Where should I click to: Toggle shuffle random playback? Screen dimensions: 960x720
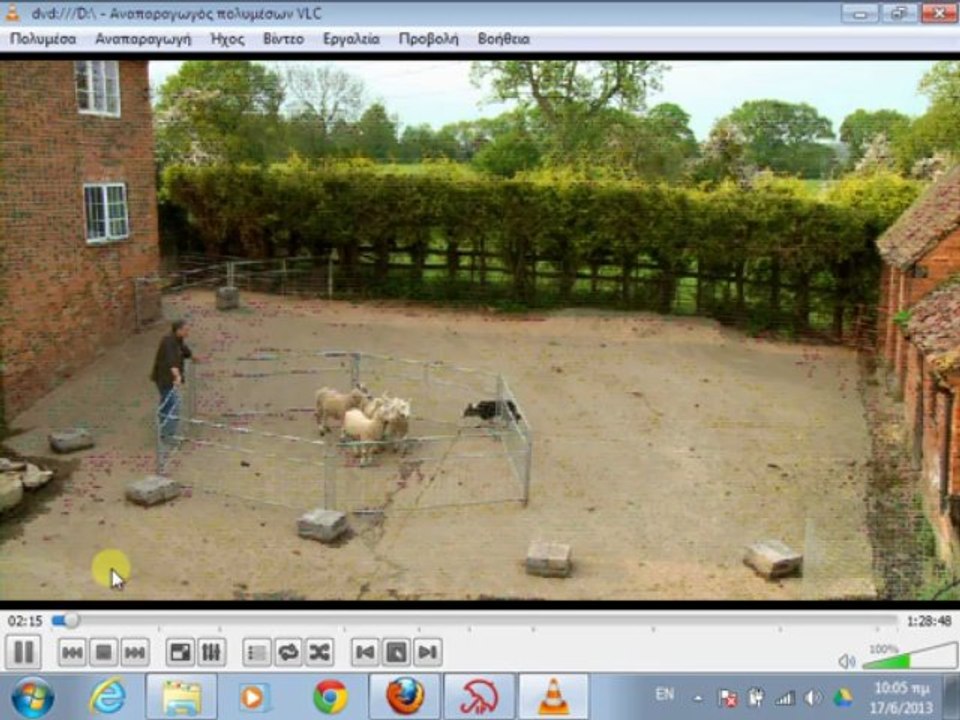pyautogui.click(x=320, y=653)
